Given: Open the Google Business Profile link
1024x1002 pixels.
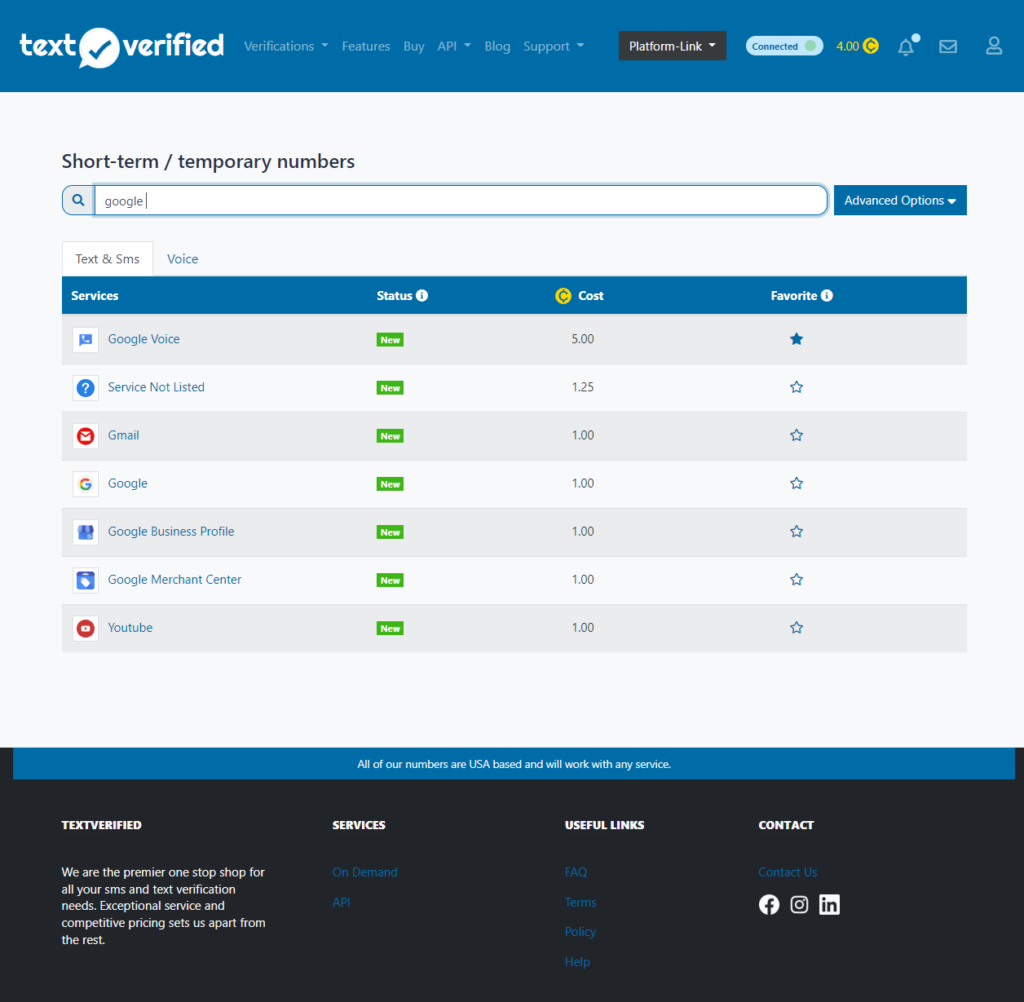Looking at the screenshot, I should tap(171, 532).
